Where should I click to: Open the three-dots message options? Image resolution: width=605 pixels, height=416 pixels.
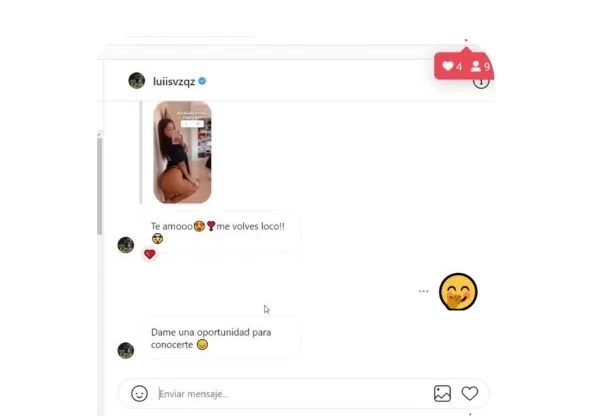tap(424, 291)
